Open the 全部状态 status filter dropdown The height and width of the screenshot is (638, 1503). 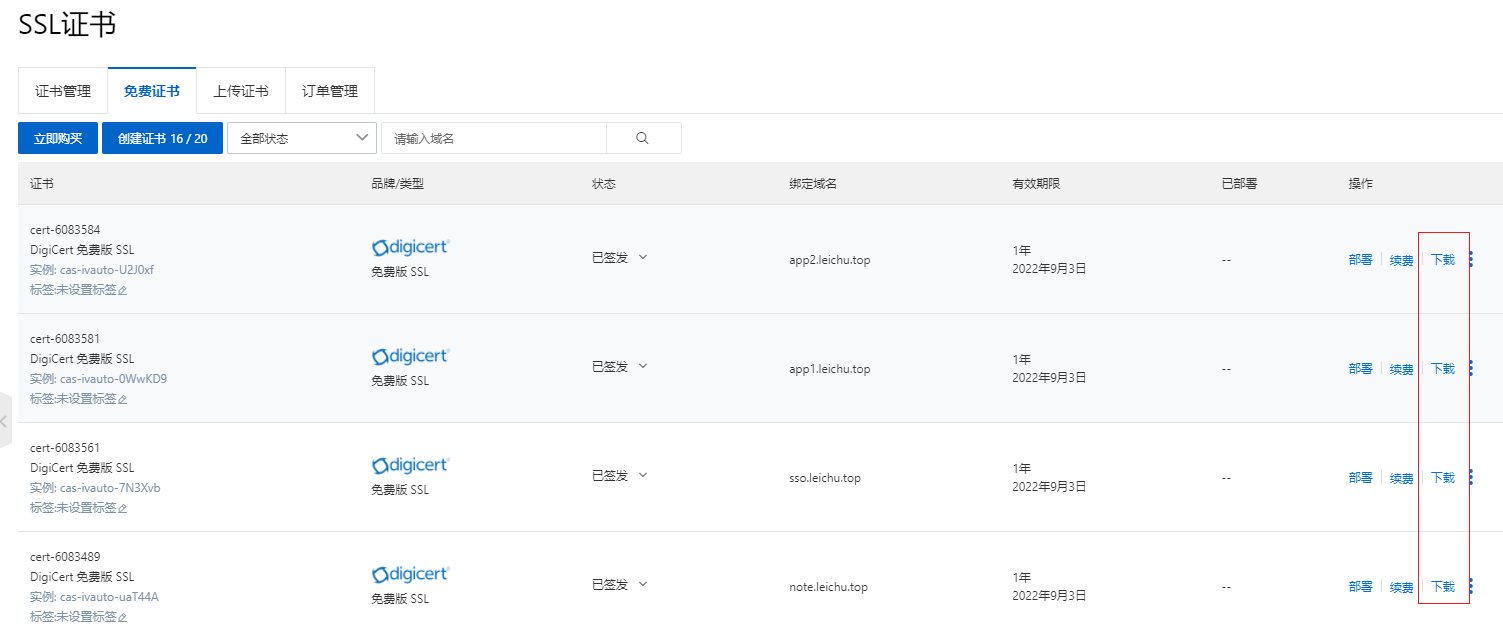(x=302, y=138)
